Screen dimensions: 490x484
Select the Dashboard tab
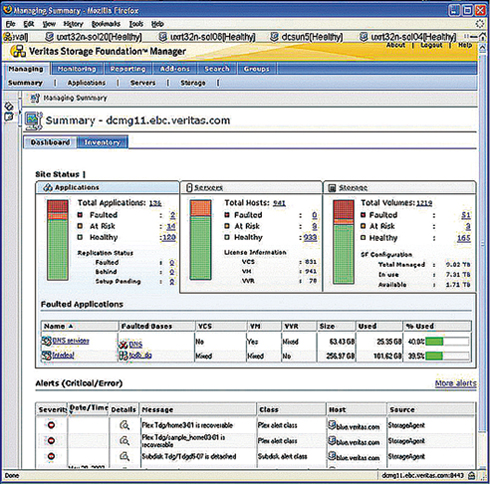tap(50, 142)
